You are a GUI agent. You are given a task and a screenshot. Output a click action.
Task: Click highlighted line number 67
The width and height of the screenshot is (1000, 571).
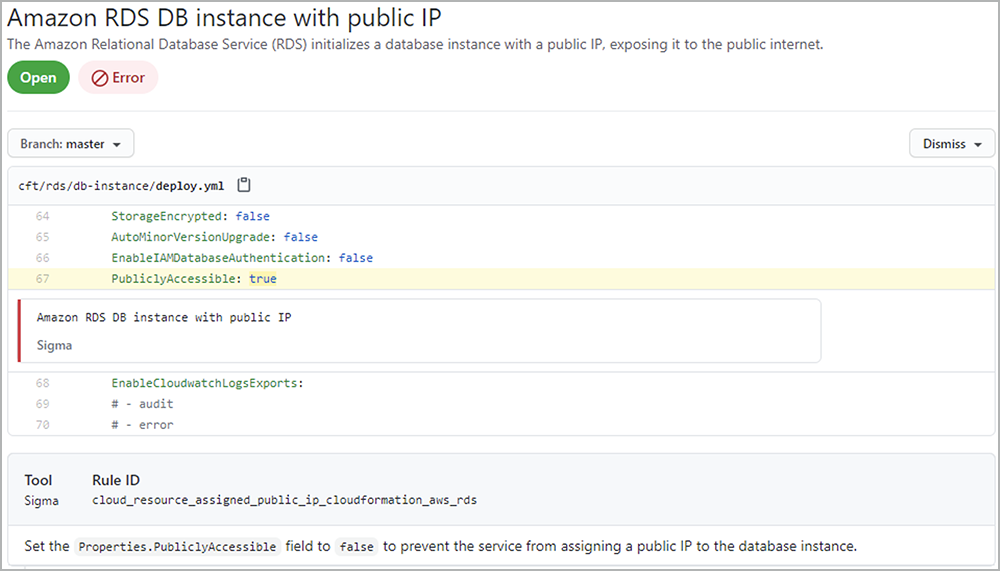click(x=42, y=279)
